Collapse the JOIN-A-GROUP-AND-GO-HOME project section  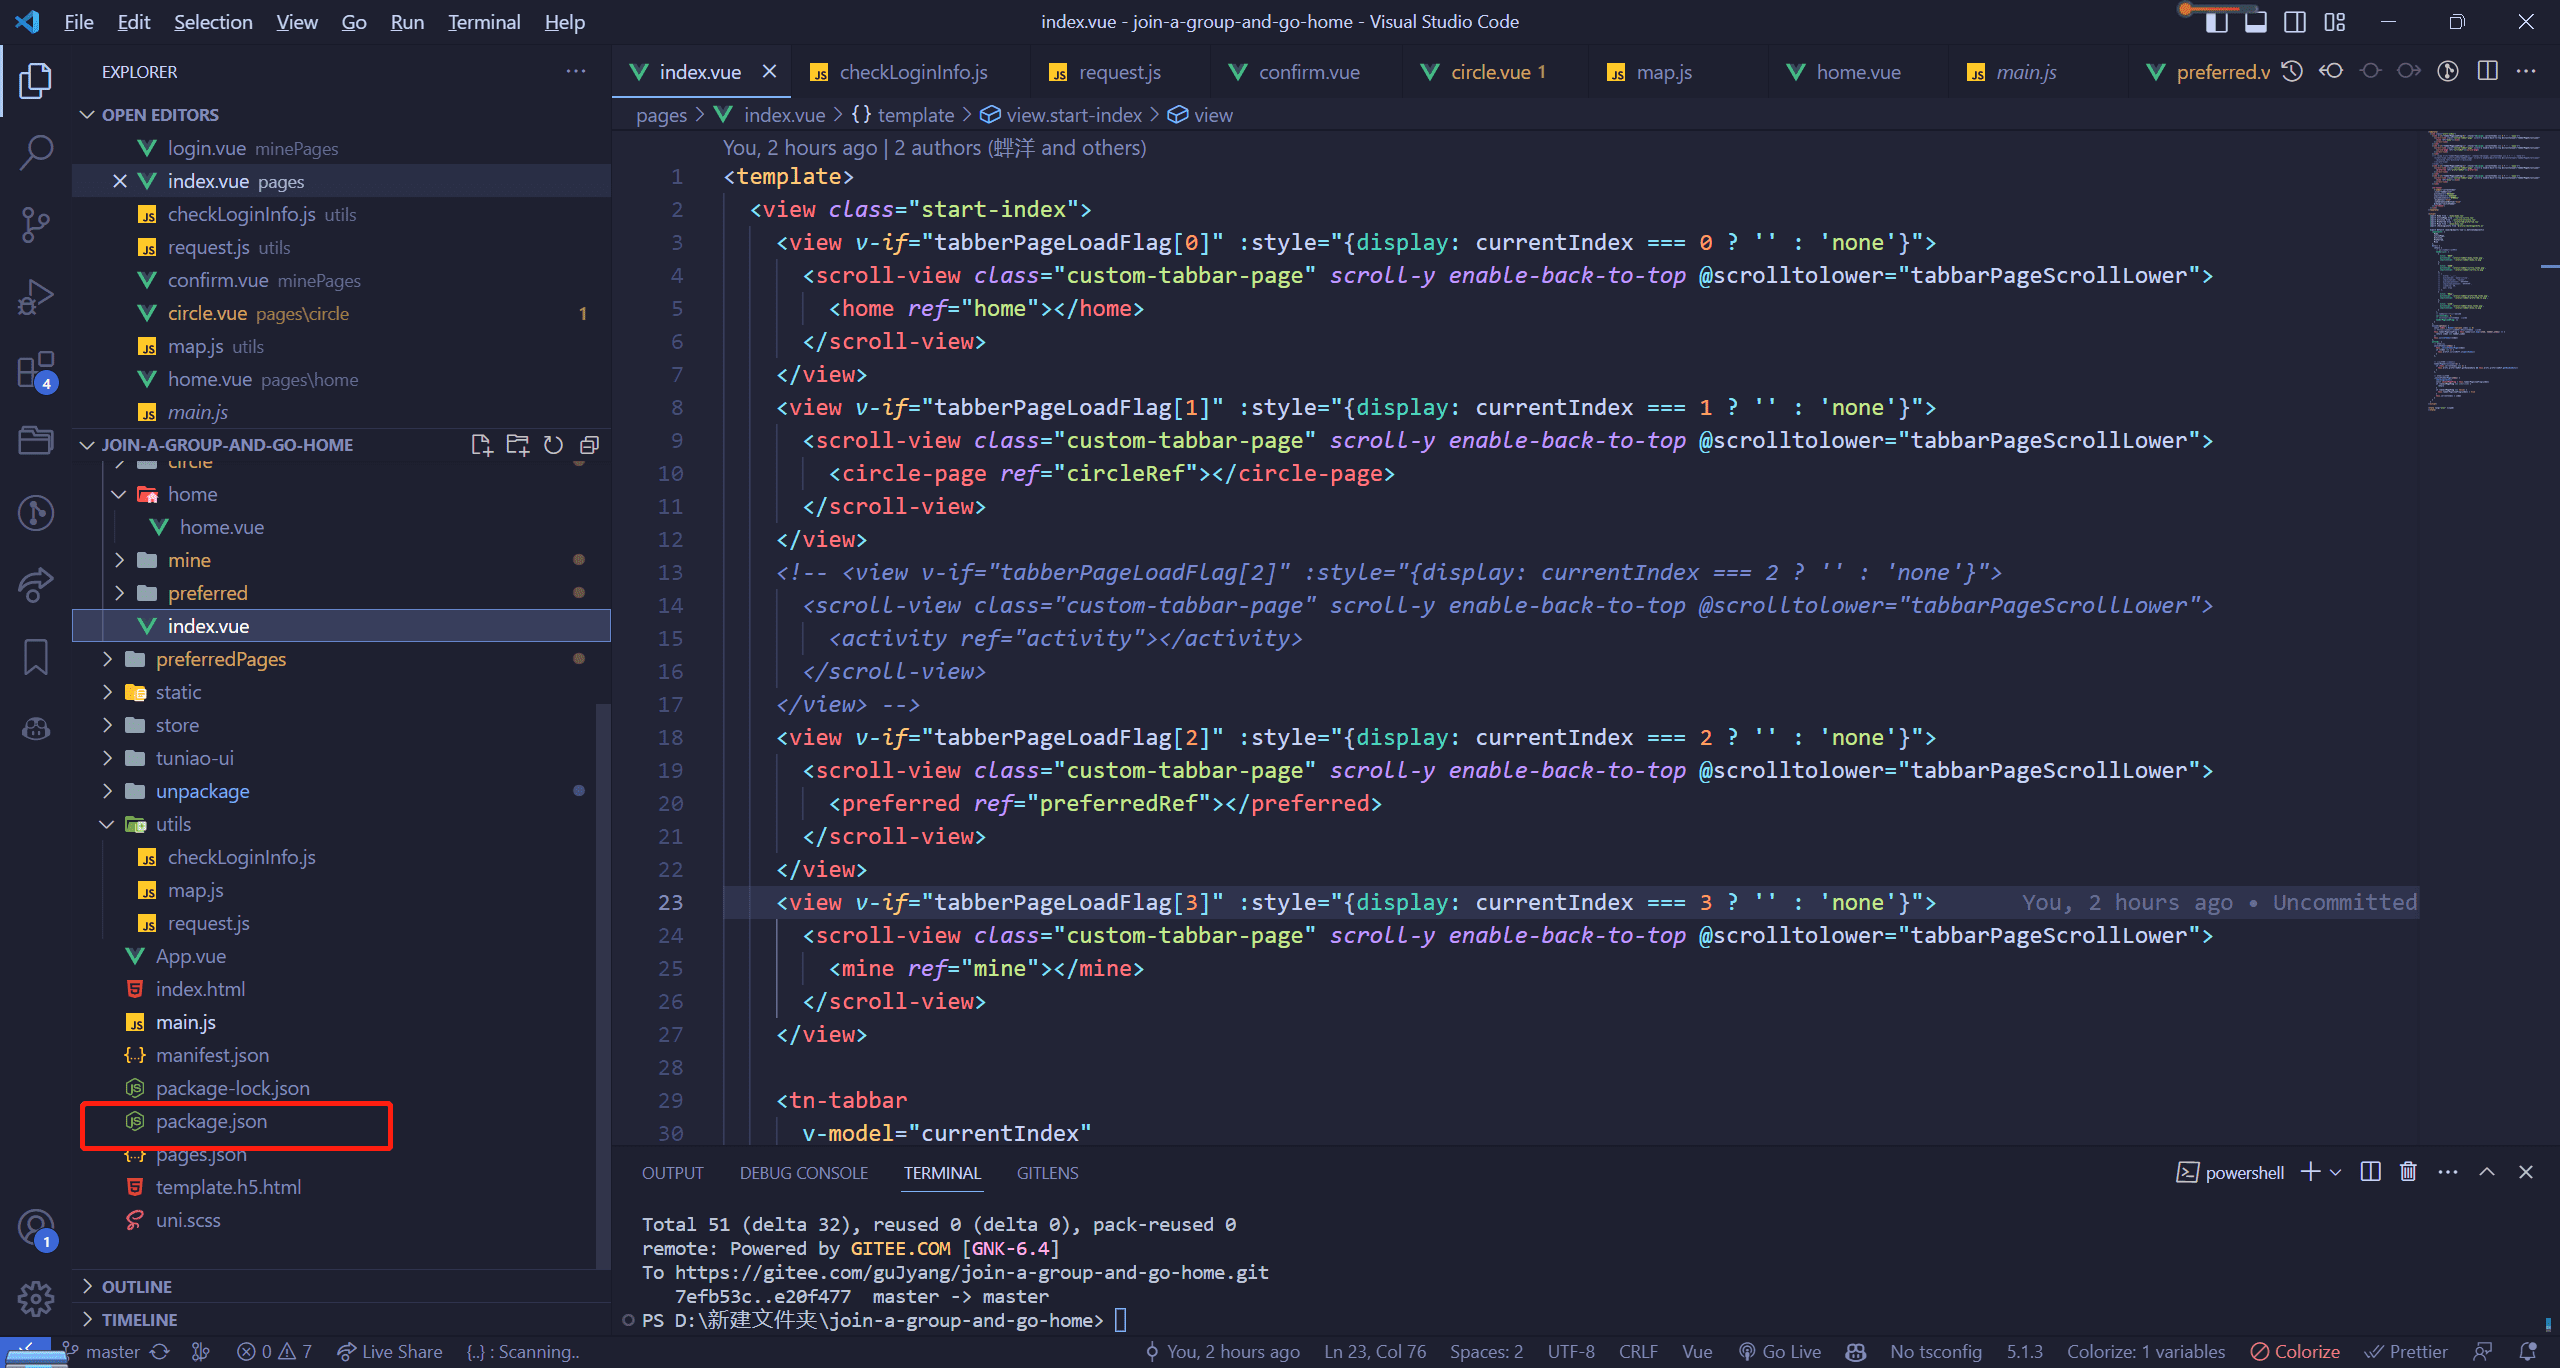coord(87,445)
